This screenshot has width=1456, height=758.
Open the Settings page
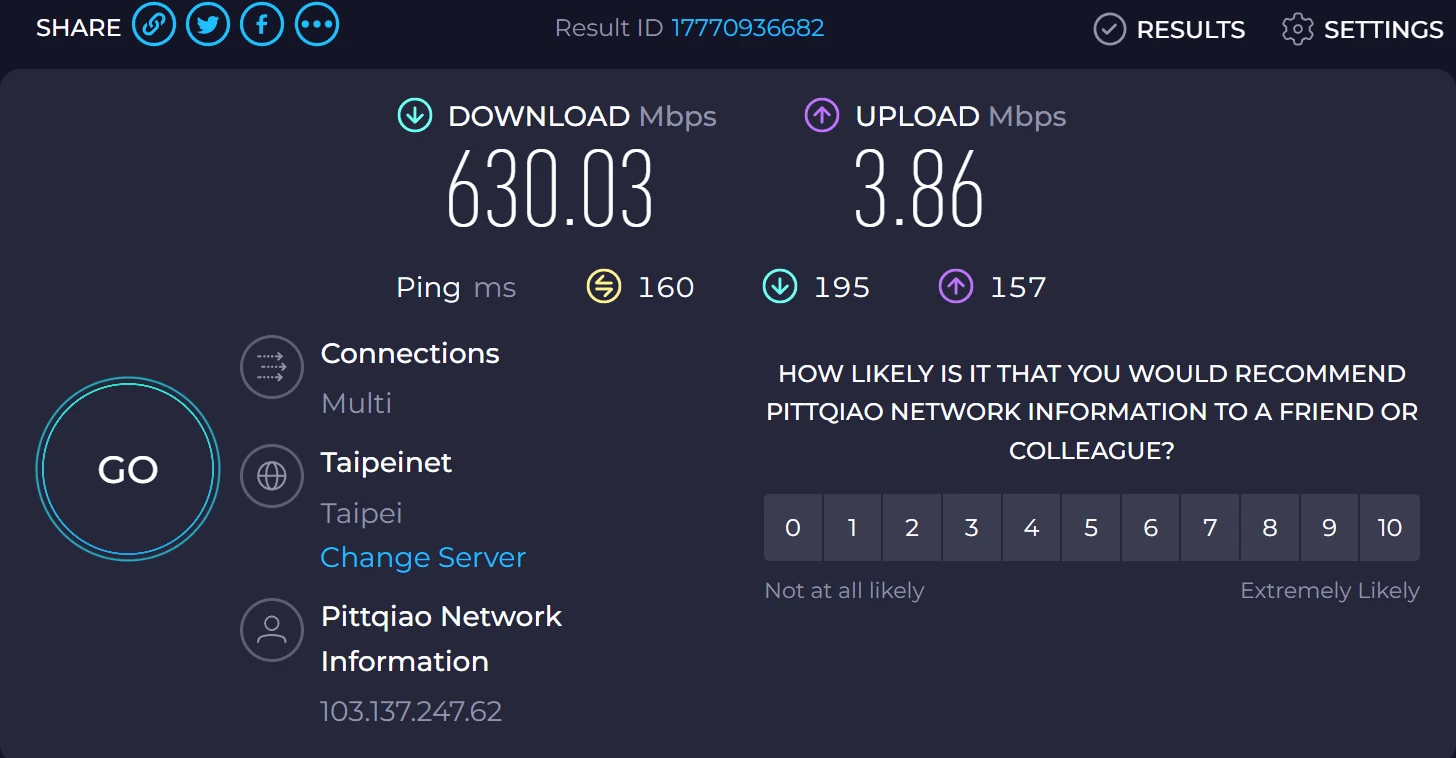tap(1362, 29)
